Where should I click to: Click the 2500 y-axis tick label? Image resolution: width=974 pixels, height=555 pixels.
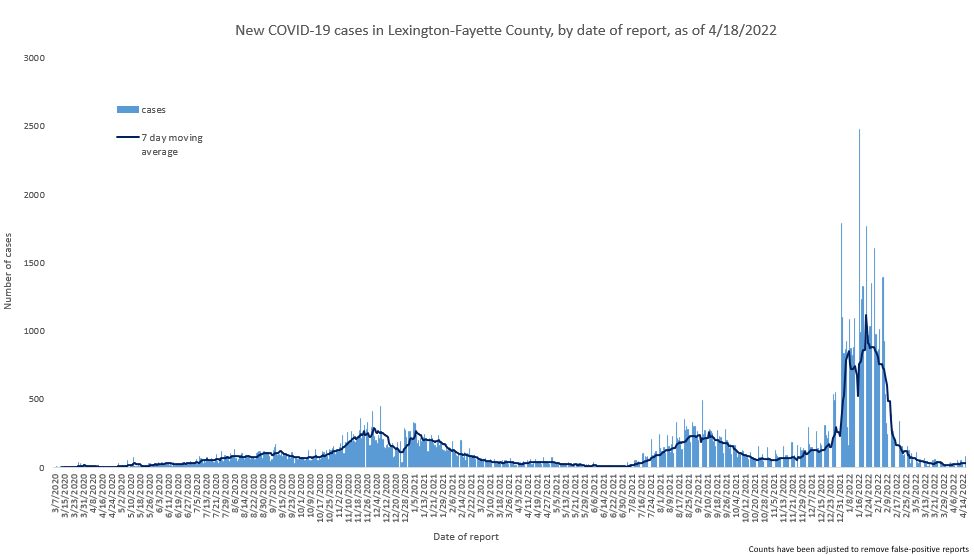(x=35, y=127)
